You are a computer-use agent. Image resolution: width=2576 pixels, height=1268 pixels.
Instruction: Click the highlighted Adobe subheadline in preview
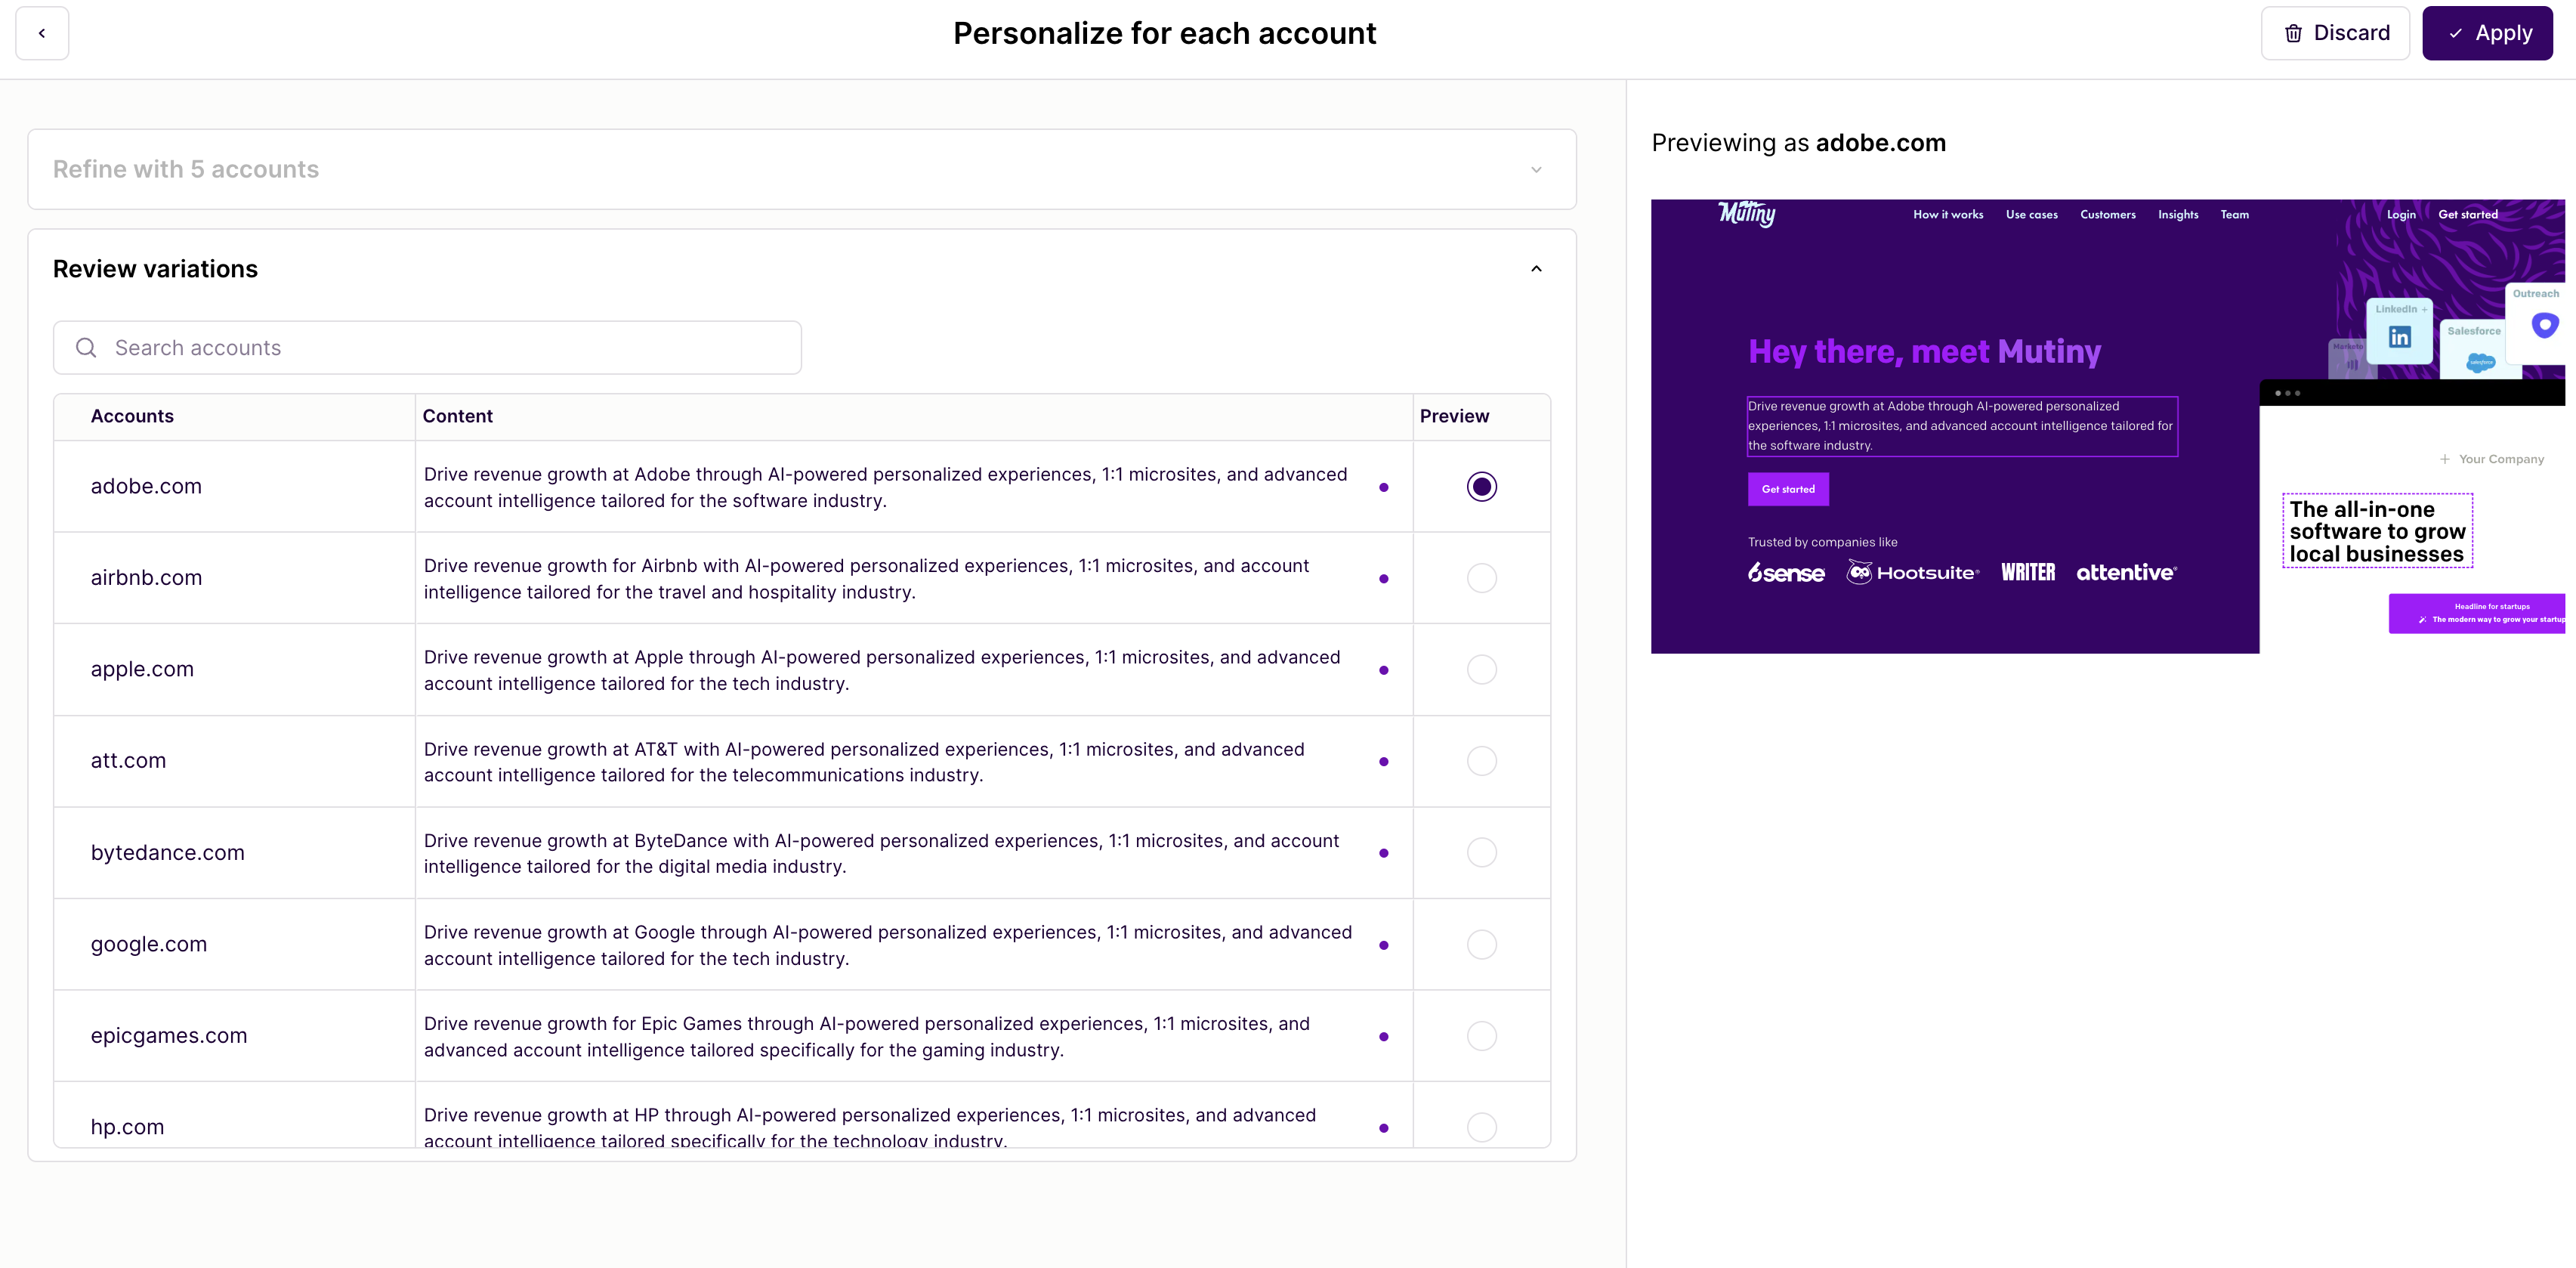tap(1962, 426)
